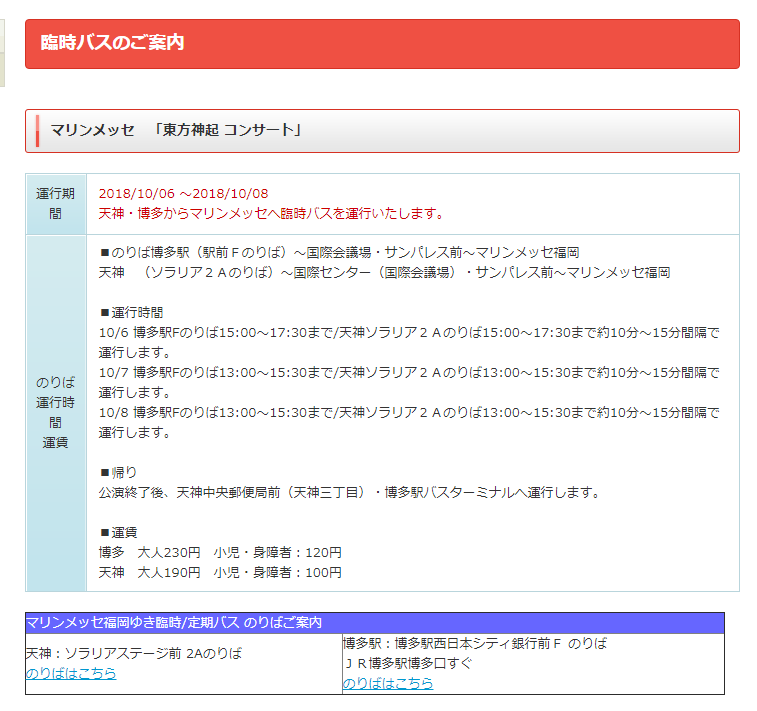The height and width of the screenshot is (711, 757).
Task: Click the red text 天神・博多からマリンメッセへ臨時バスを運行いたします
Action: pyautogui.click(x=271, y=213)
